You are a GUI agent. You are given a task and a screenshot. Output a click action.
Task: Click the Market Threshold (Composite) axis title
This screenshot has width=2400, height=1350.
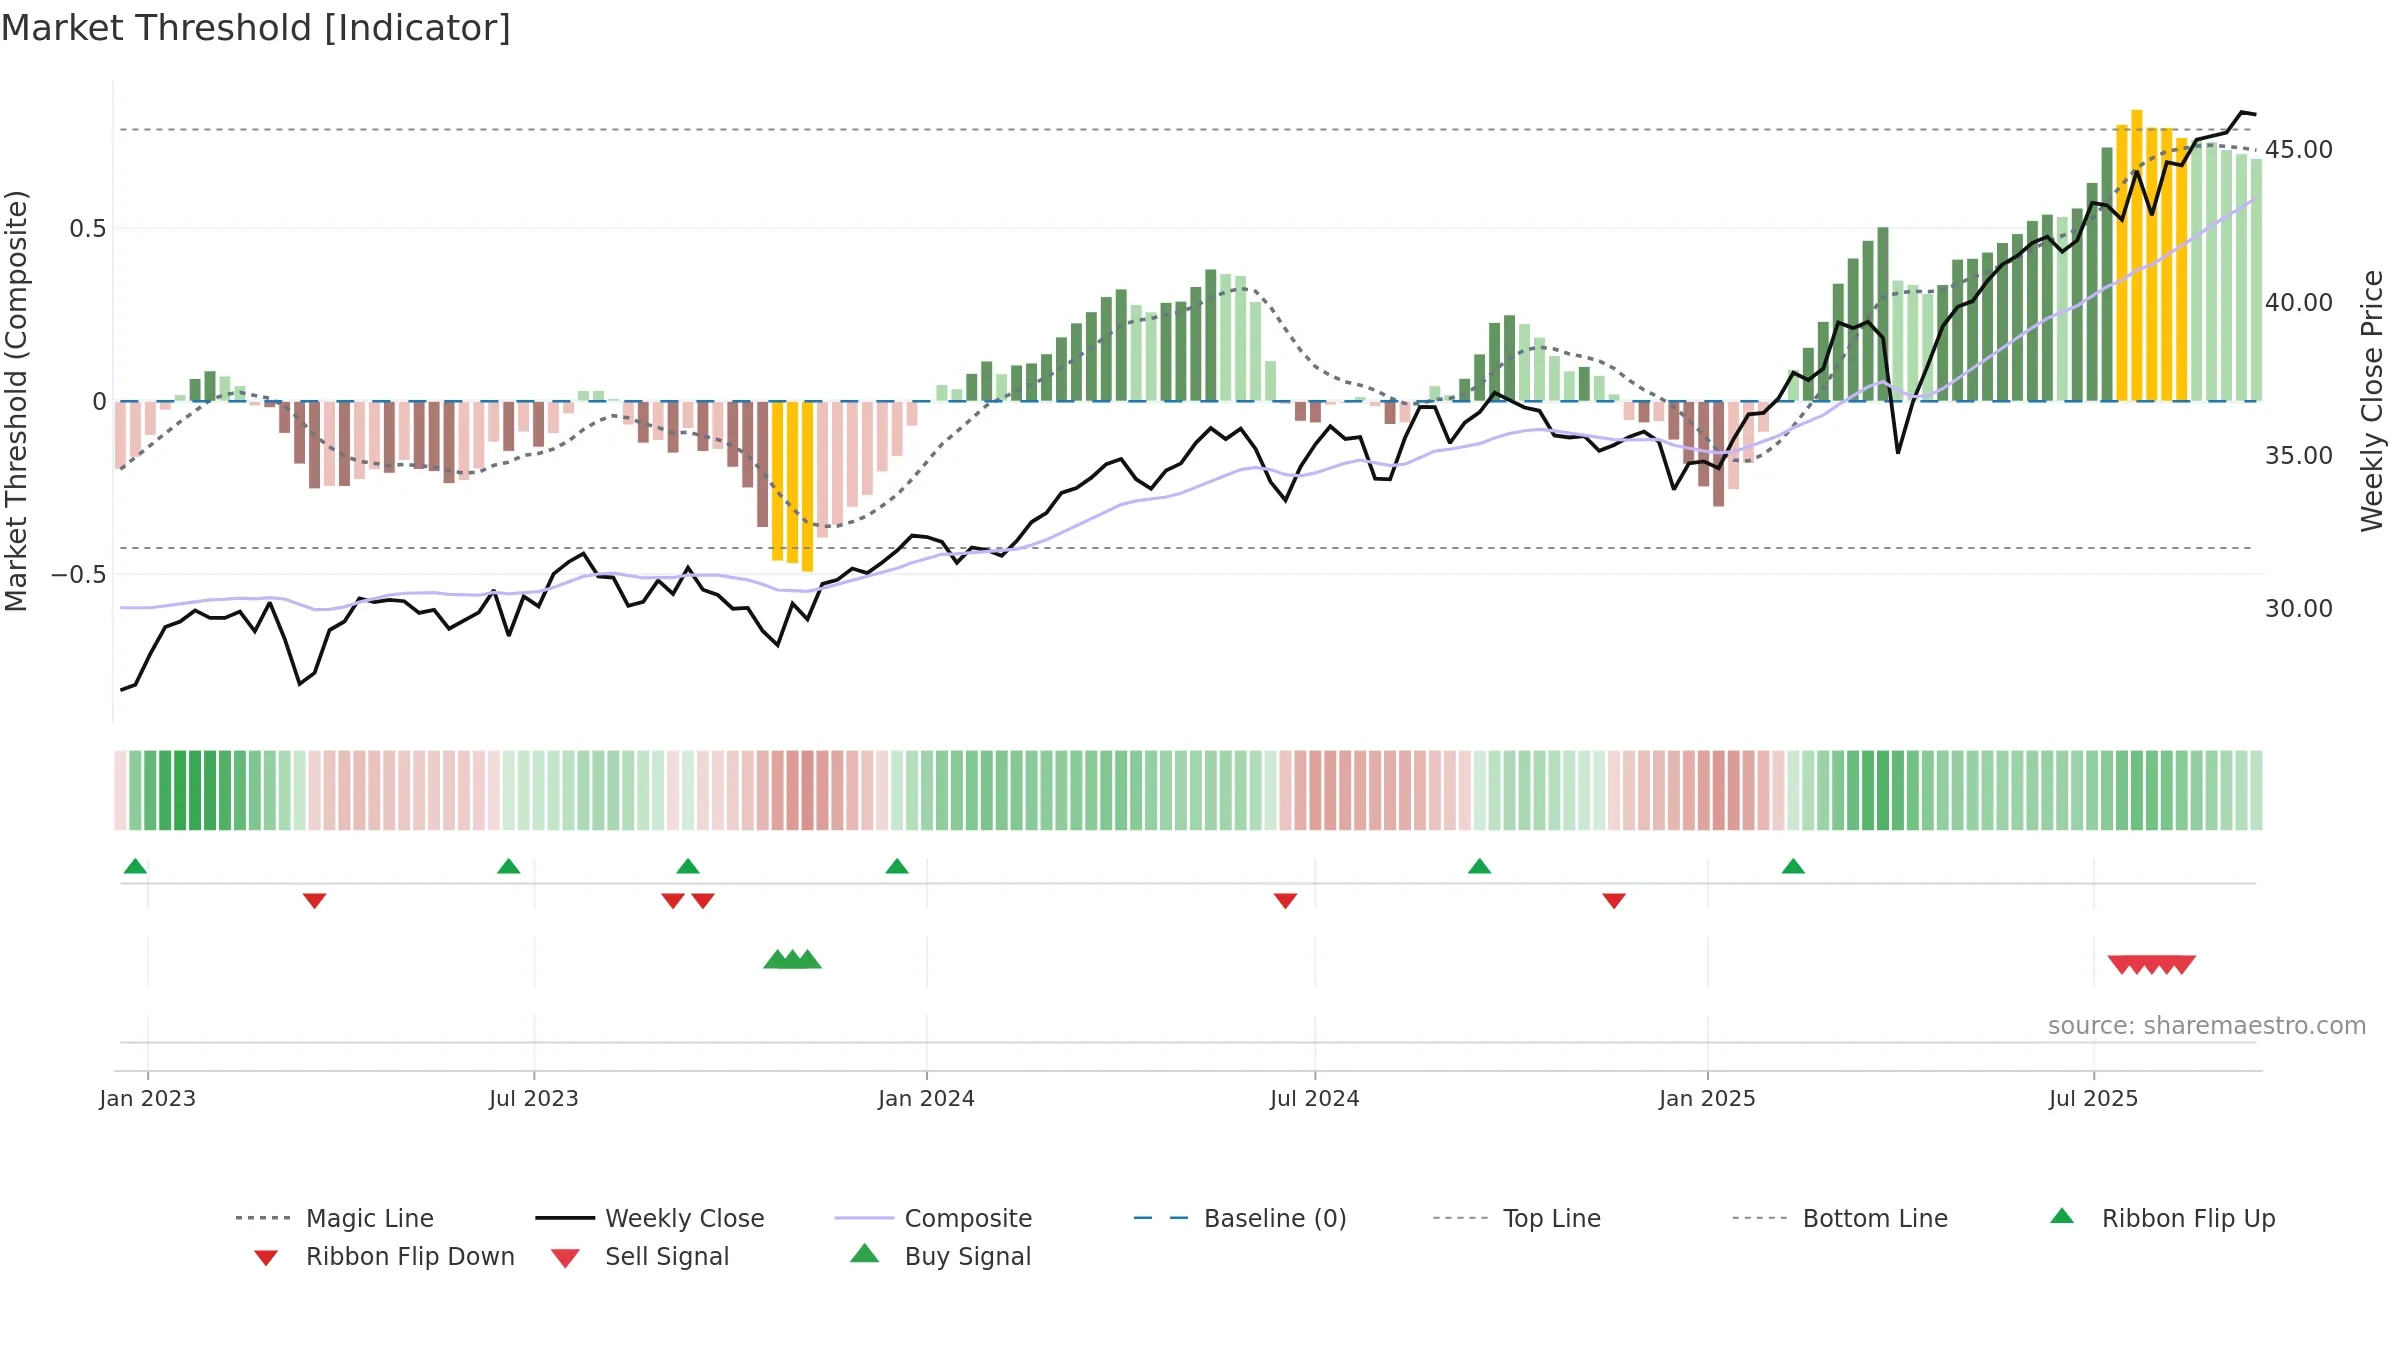pyautogui.click(x=16, y=401)
